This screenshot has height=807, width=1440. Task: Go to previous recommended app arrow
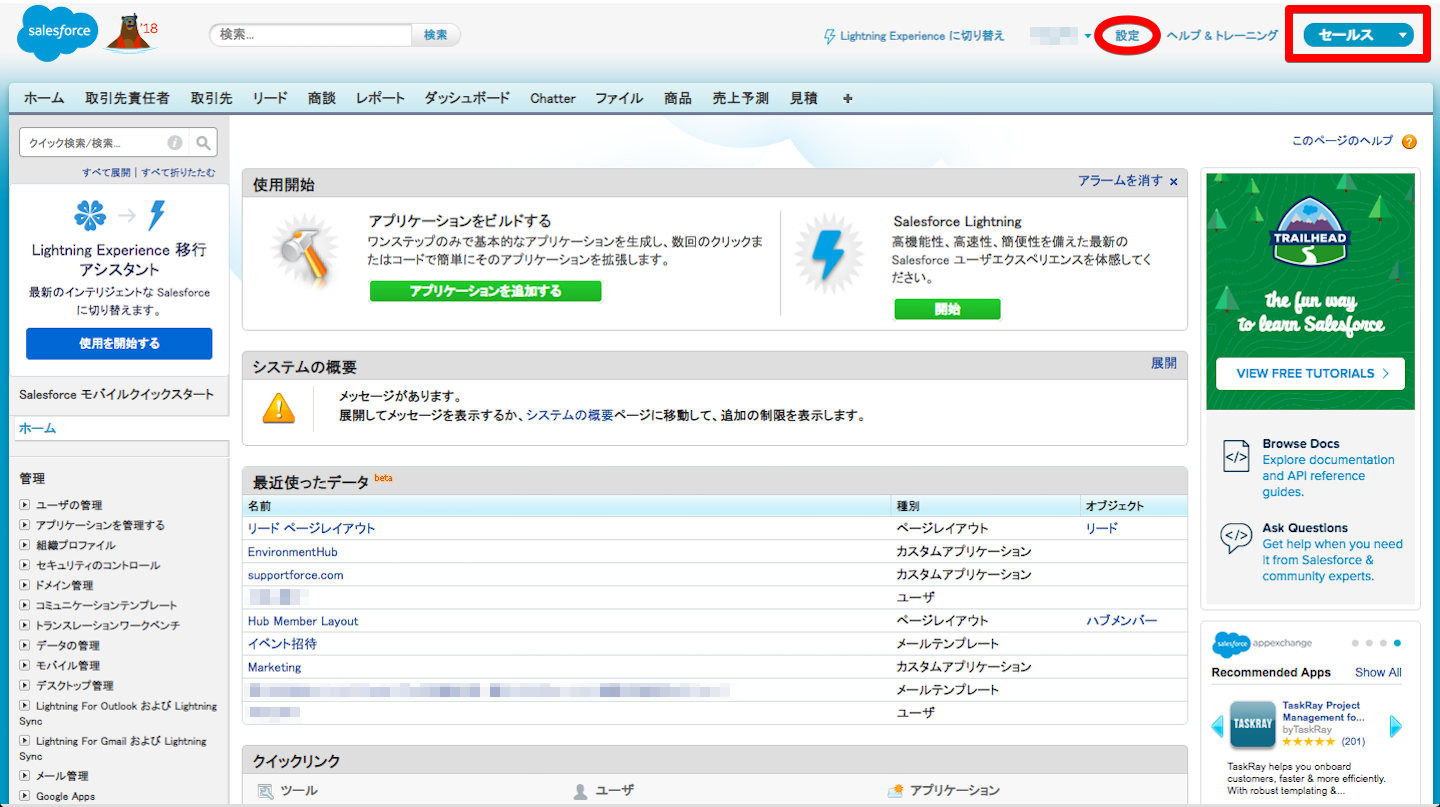coord(1217,726)
